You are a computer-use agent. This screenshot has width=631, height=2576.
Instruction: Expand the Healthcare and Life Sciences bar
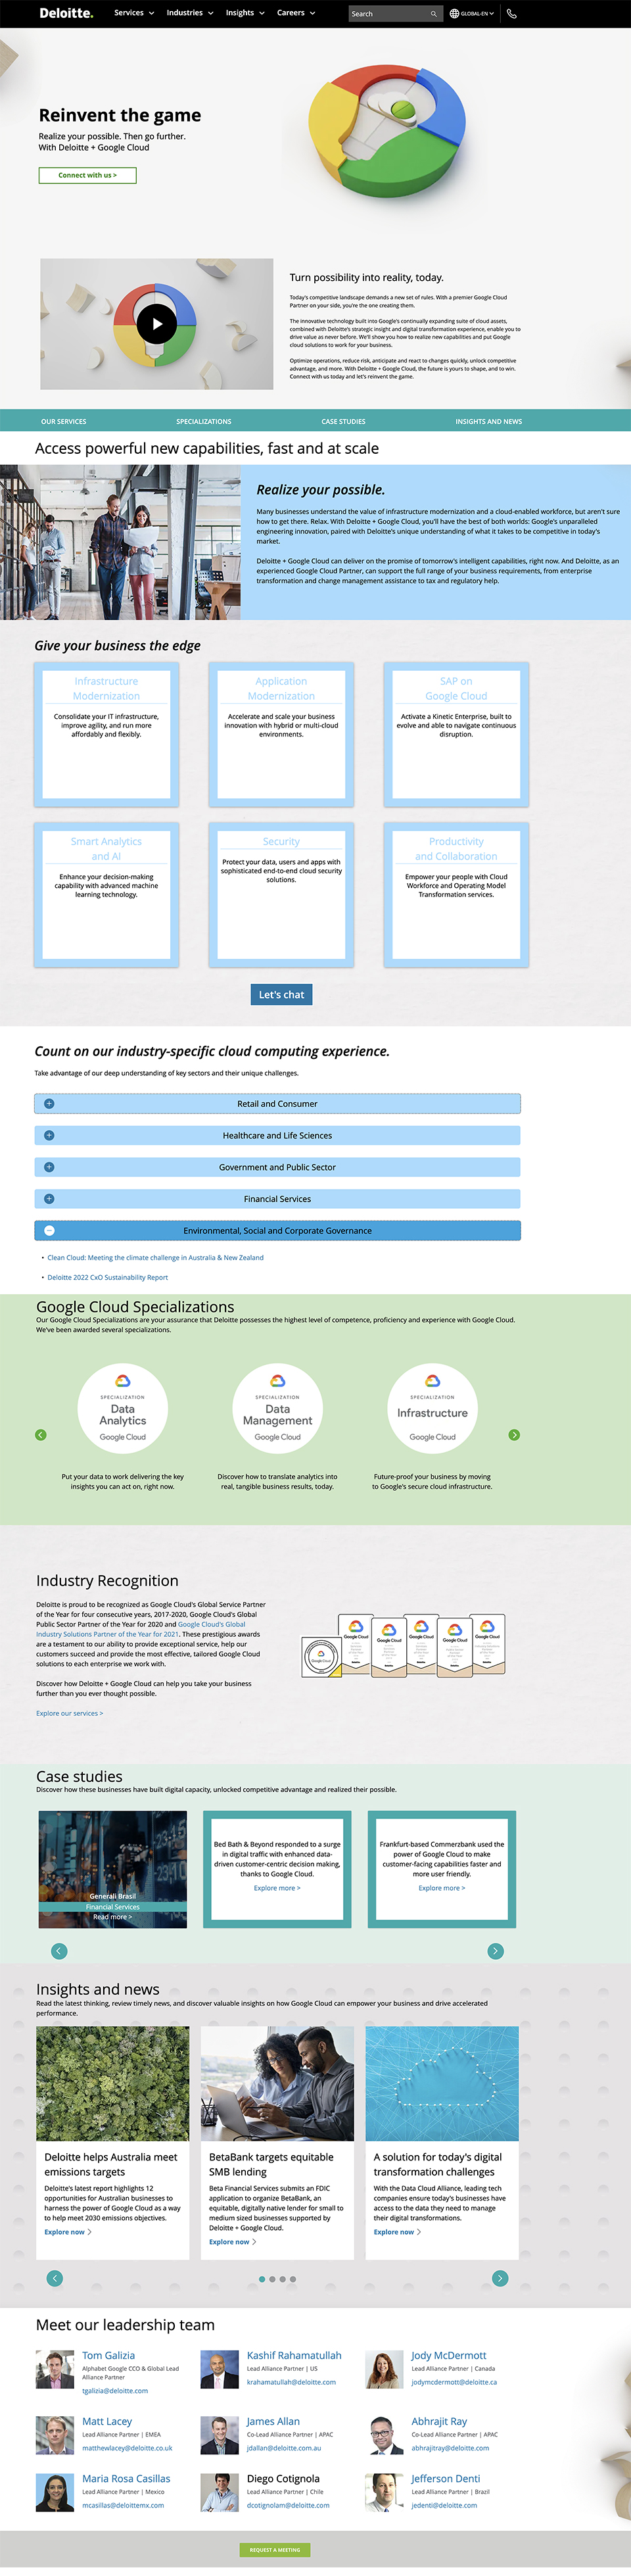click(277, 1135)
